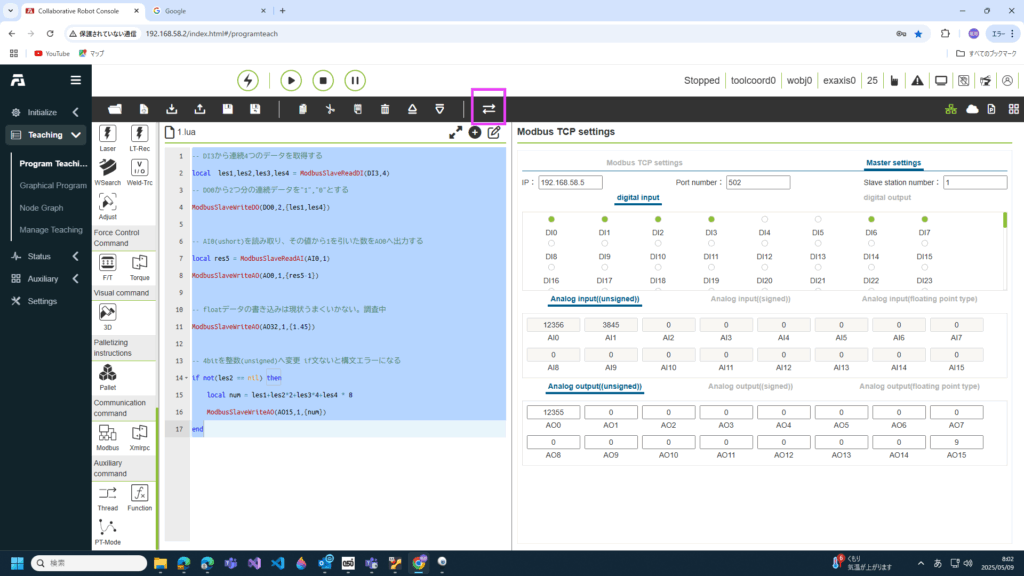Fold code block at line 14
This screenshot has height=576, width=1024.
click(187, 378)
